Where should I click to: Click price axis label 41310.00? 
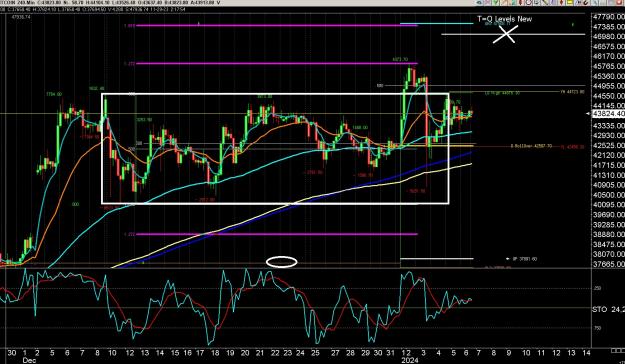pos(609,175)
